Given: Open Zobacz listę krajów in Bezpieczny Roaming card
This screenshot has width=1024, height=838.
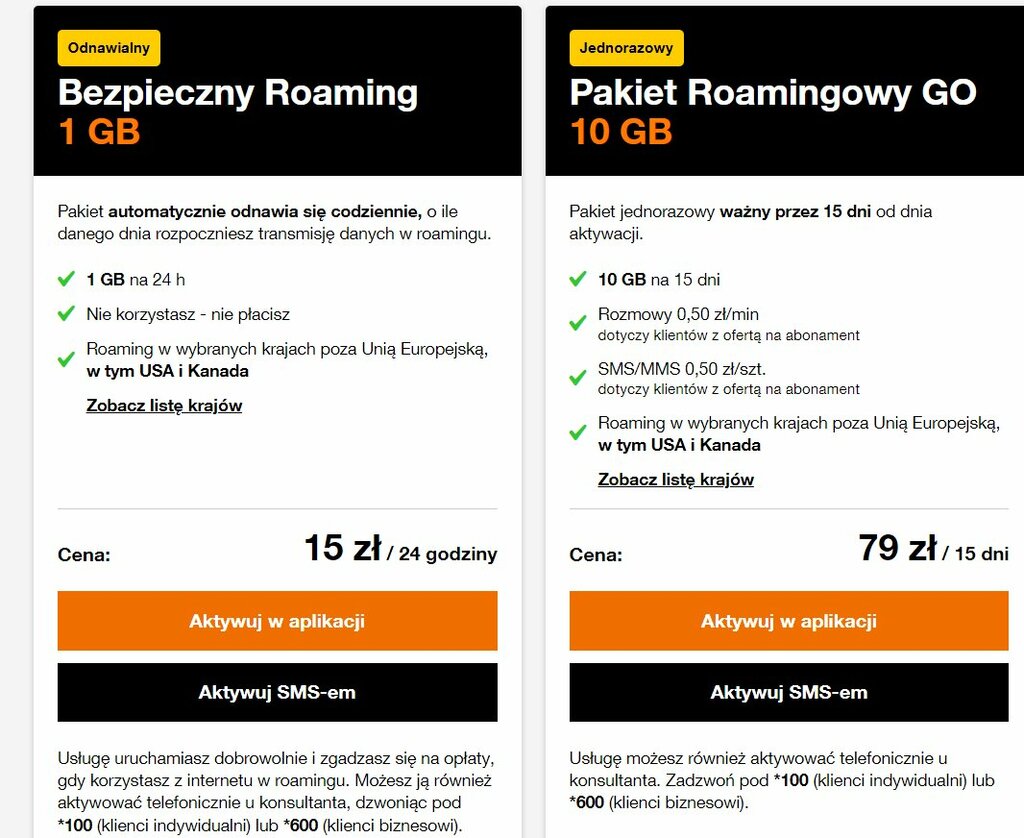Looking at the screenshot, I should coord(164,406).
